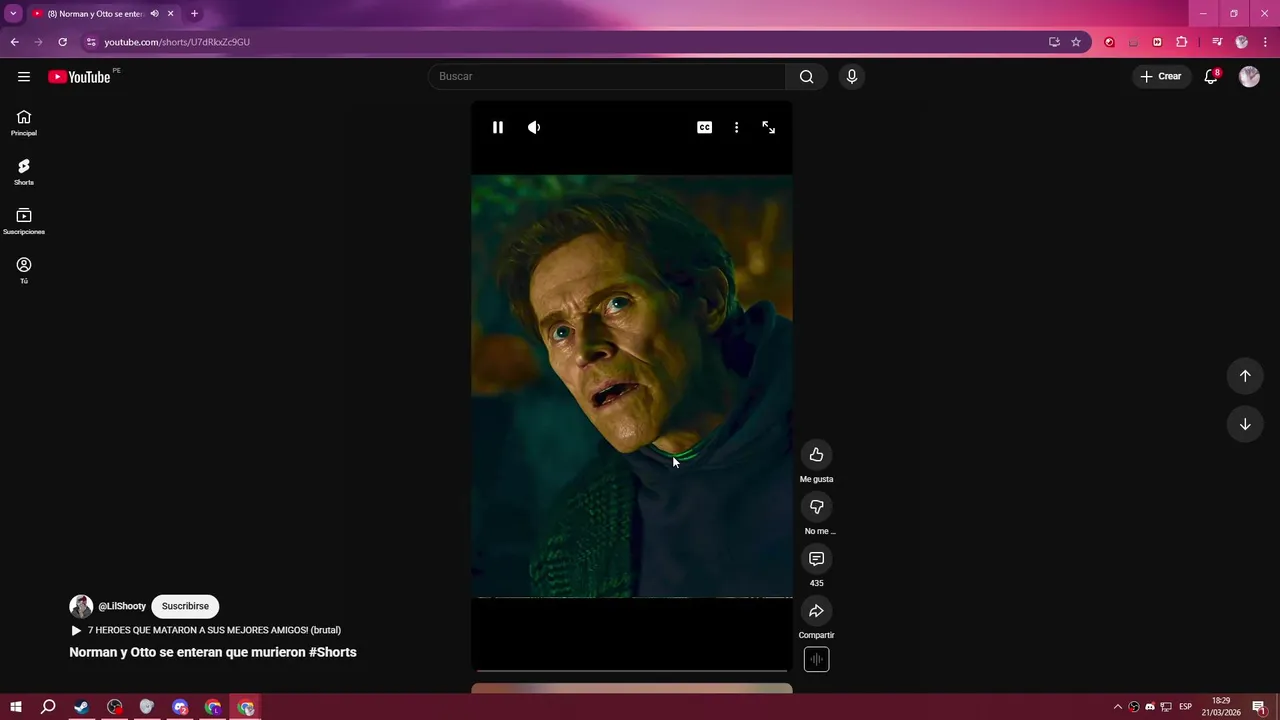Open the YouTube hamburger guide menu
Viewport: 1280px width, 720px height.
[24, 77]
